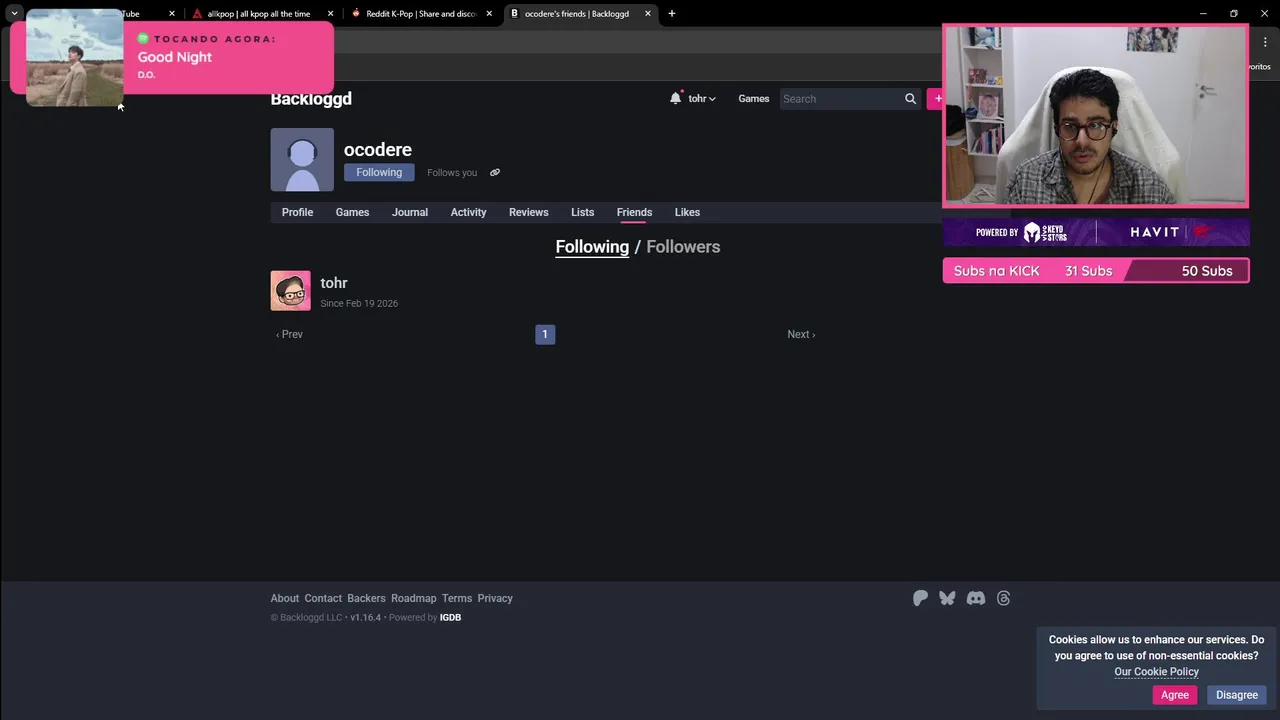Agree to non-essential cookies
1280x720 pixels.
tap(1175, 695)
